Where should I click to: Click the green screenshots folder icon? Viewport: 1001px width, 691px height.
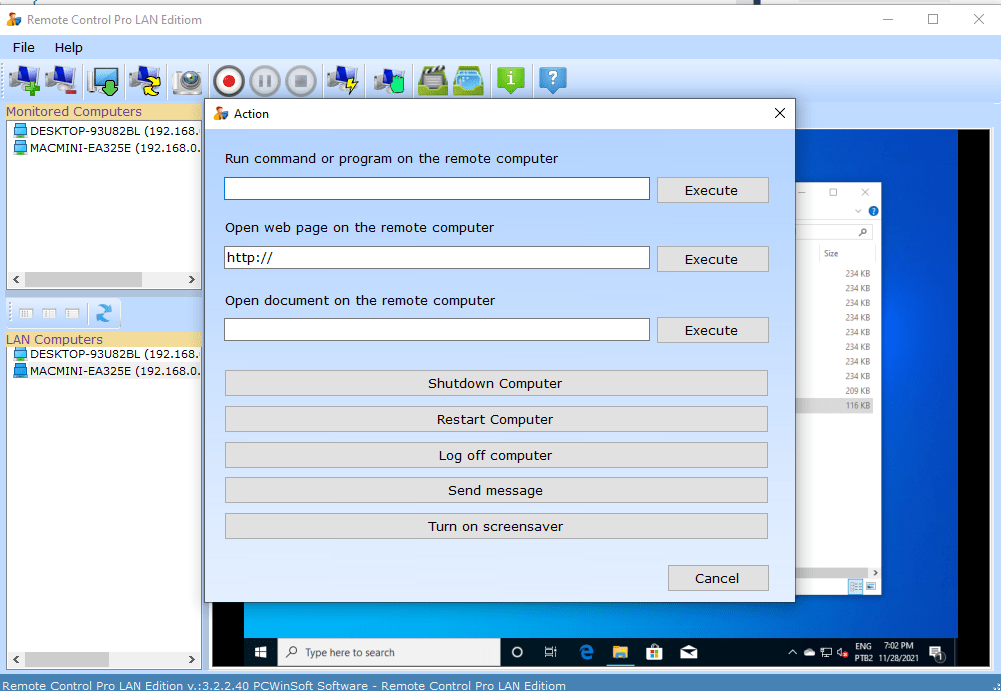point(469,80)
